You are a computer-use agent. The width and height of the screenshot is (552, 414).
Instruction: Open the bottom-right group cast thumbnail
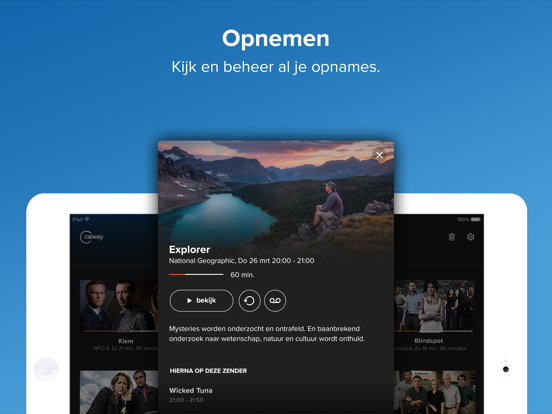[435, 392]
